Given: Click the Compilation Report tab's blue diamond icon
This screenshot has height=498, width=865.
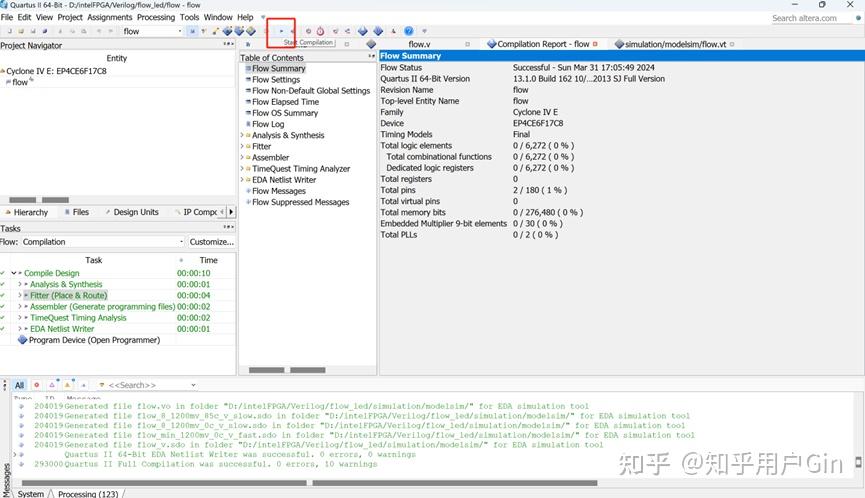Looking at the screenshot, I should [x=492, y=44].
